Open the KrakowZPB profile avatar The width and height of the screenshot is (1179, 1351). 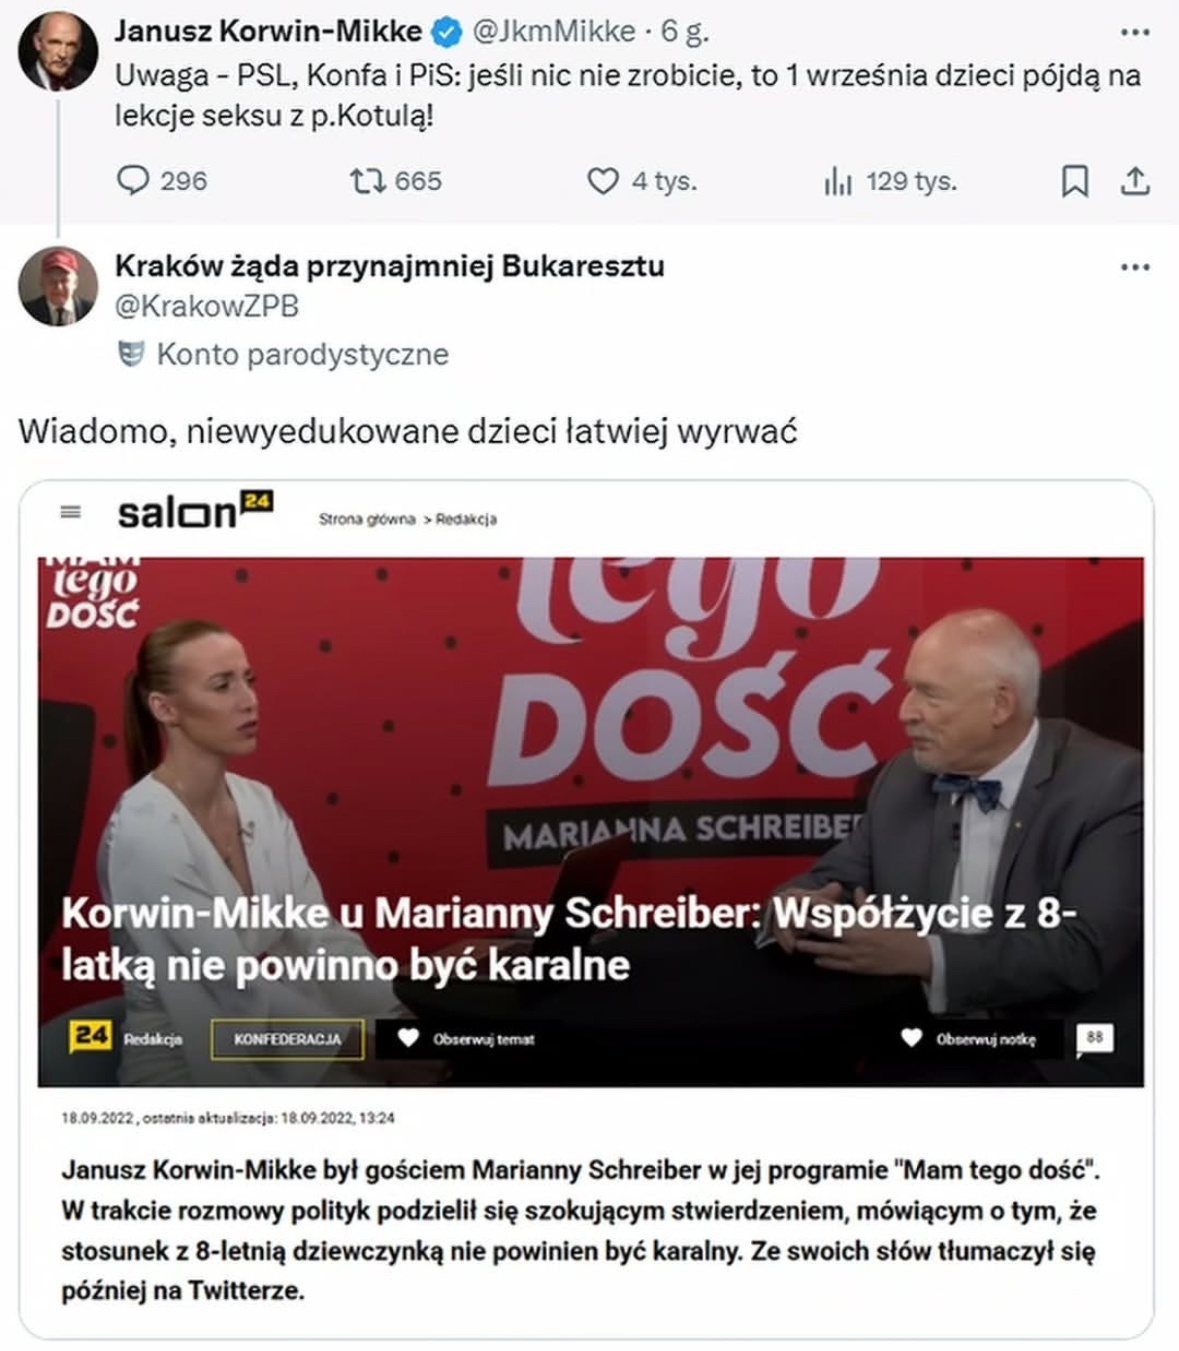[58, 287]
